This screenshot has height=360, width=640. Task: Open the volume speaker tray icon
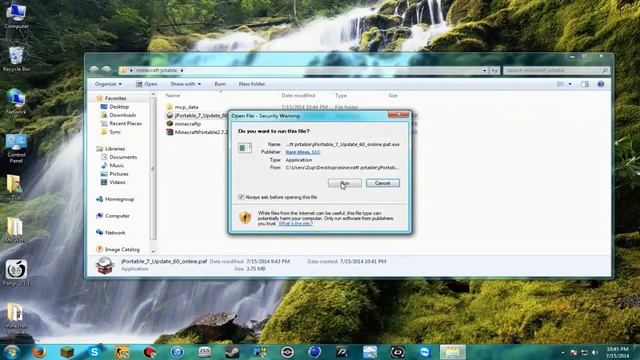coord(595,352)
